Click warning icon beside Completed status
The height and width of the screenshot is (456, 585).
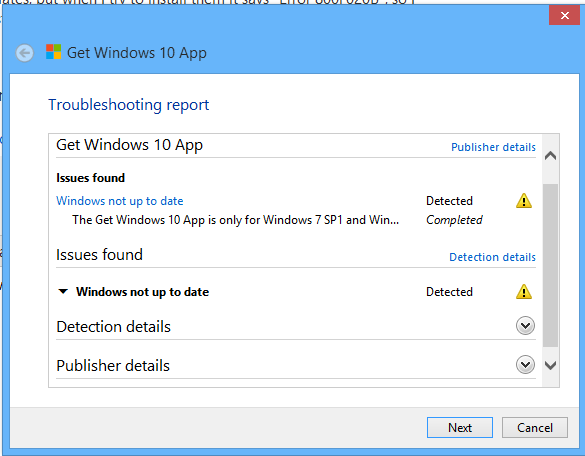coord(524,201)
